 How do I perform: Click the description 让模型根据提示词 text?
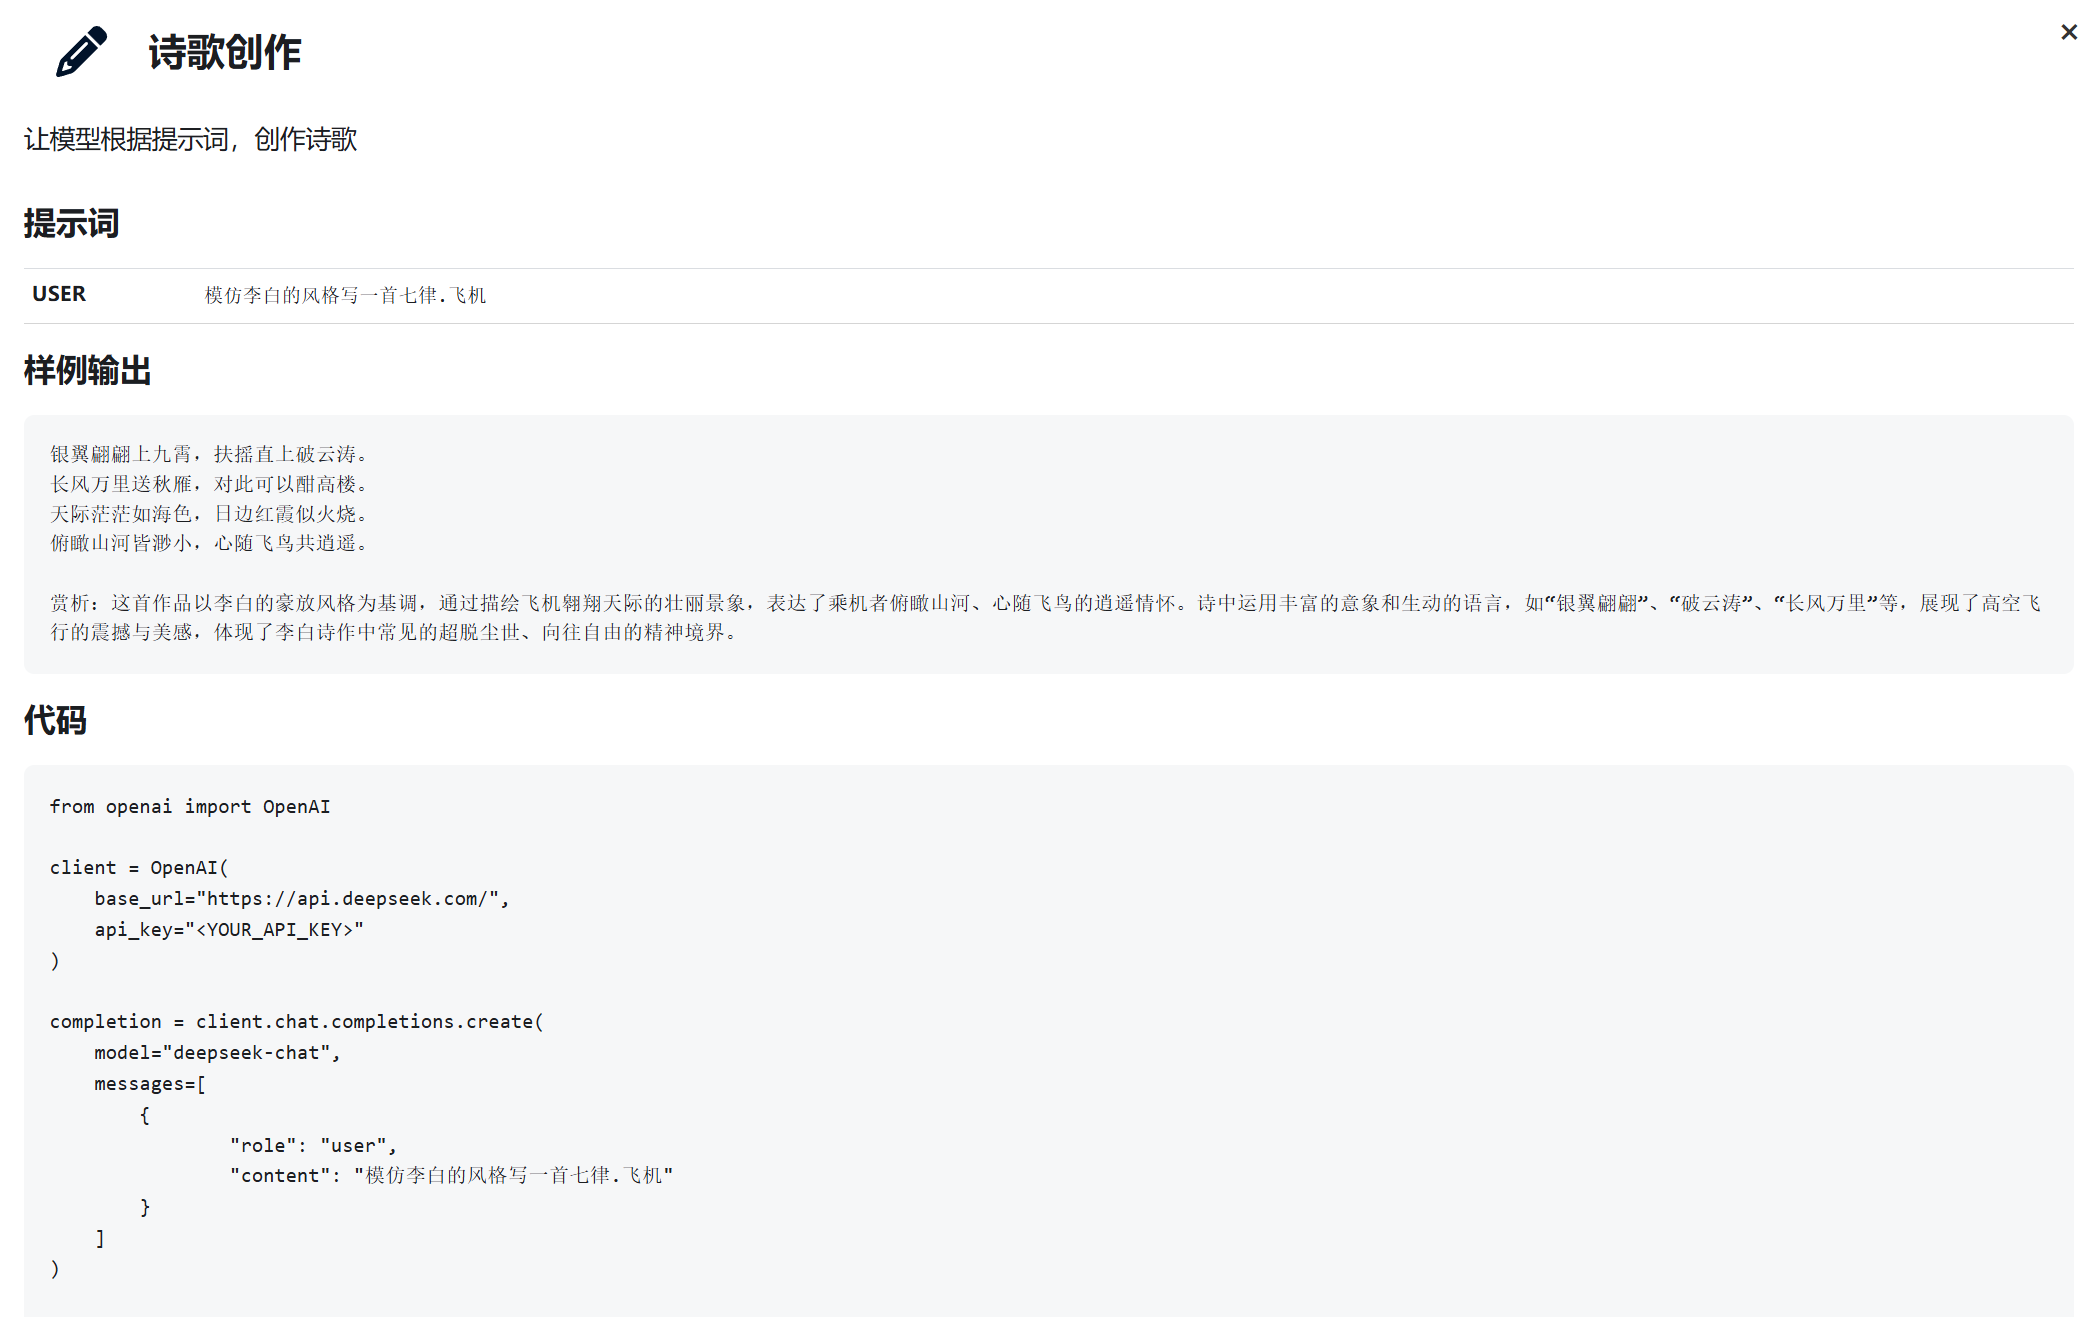[x=190, y=139]
